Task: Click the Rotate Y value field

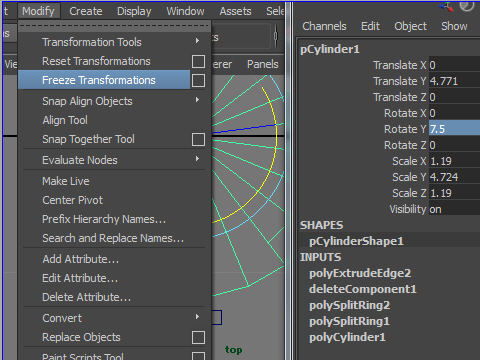Action: click(454, 129)
